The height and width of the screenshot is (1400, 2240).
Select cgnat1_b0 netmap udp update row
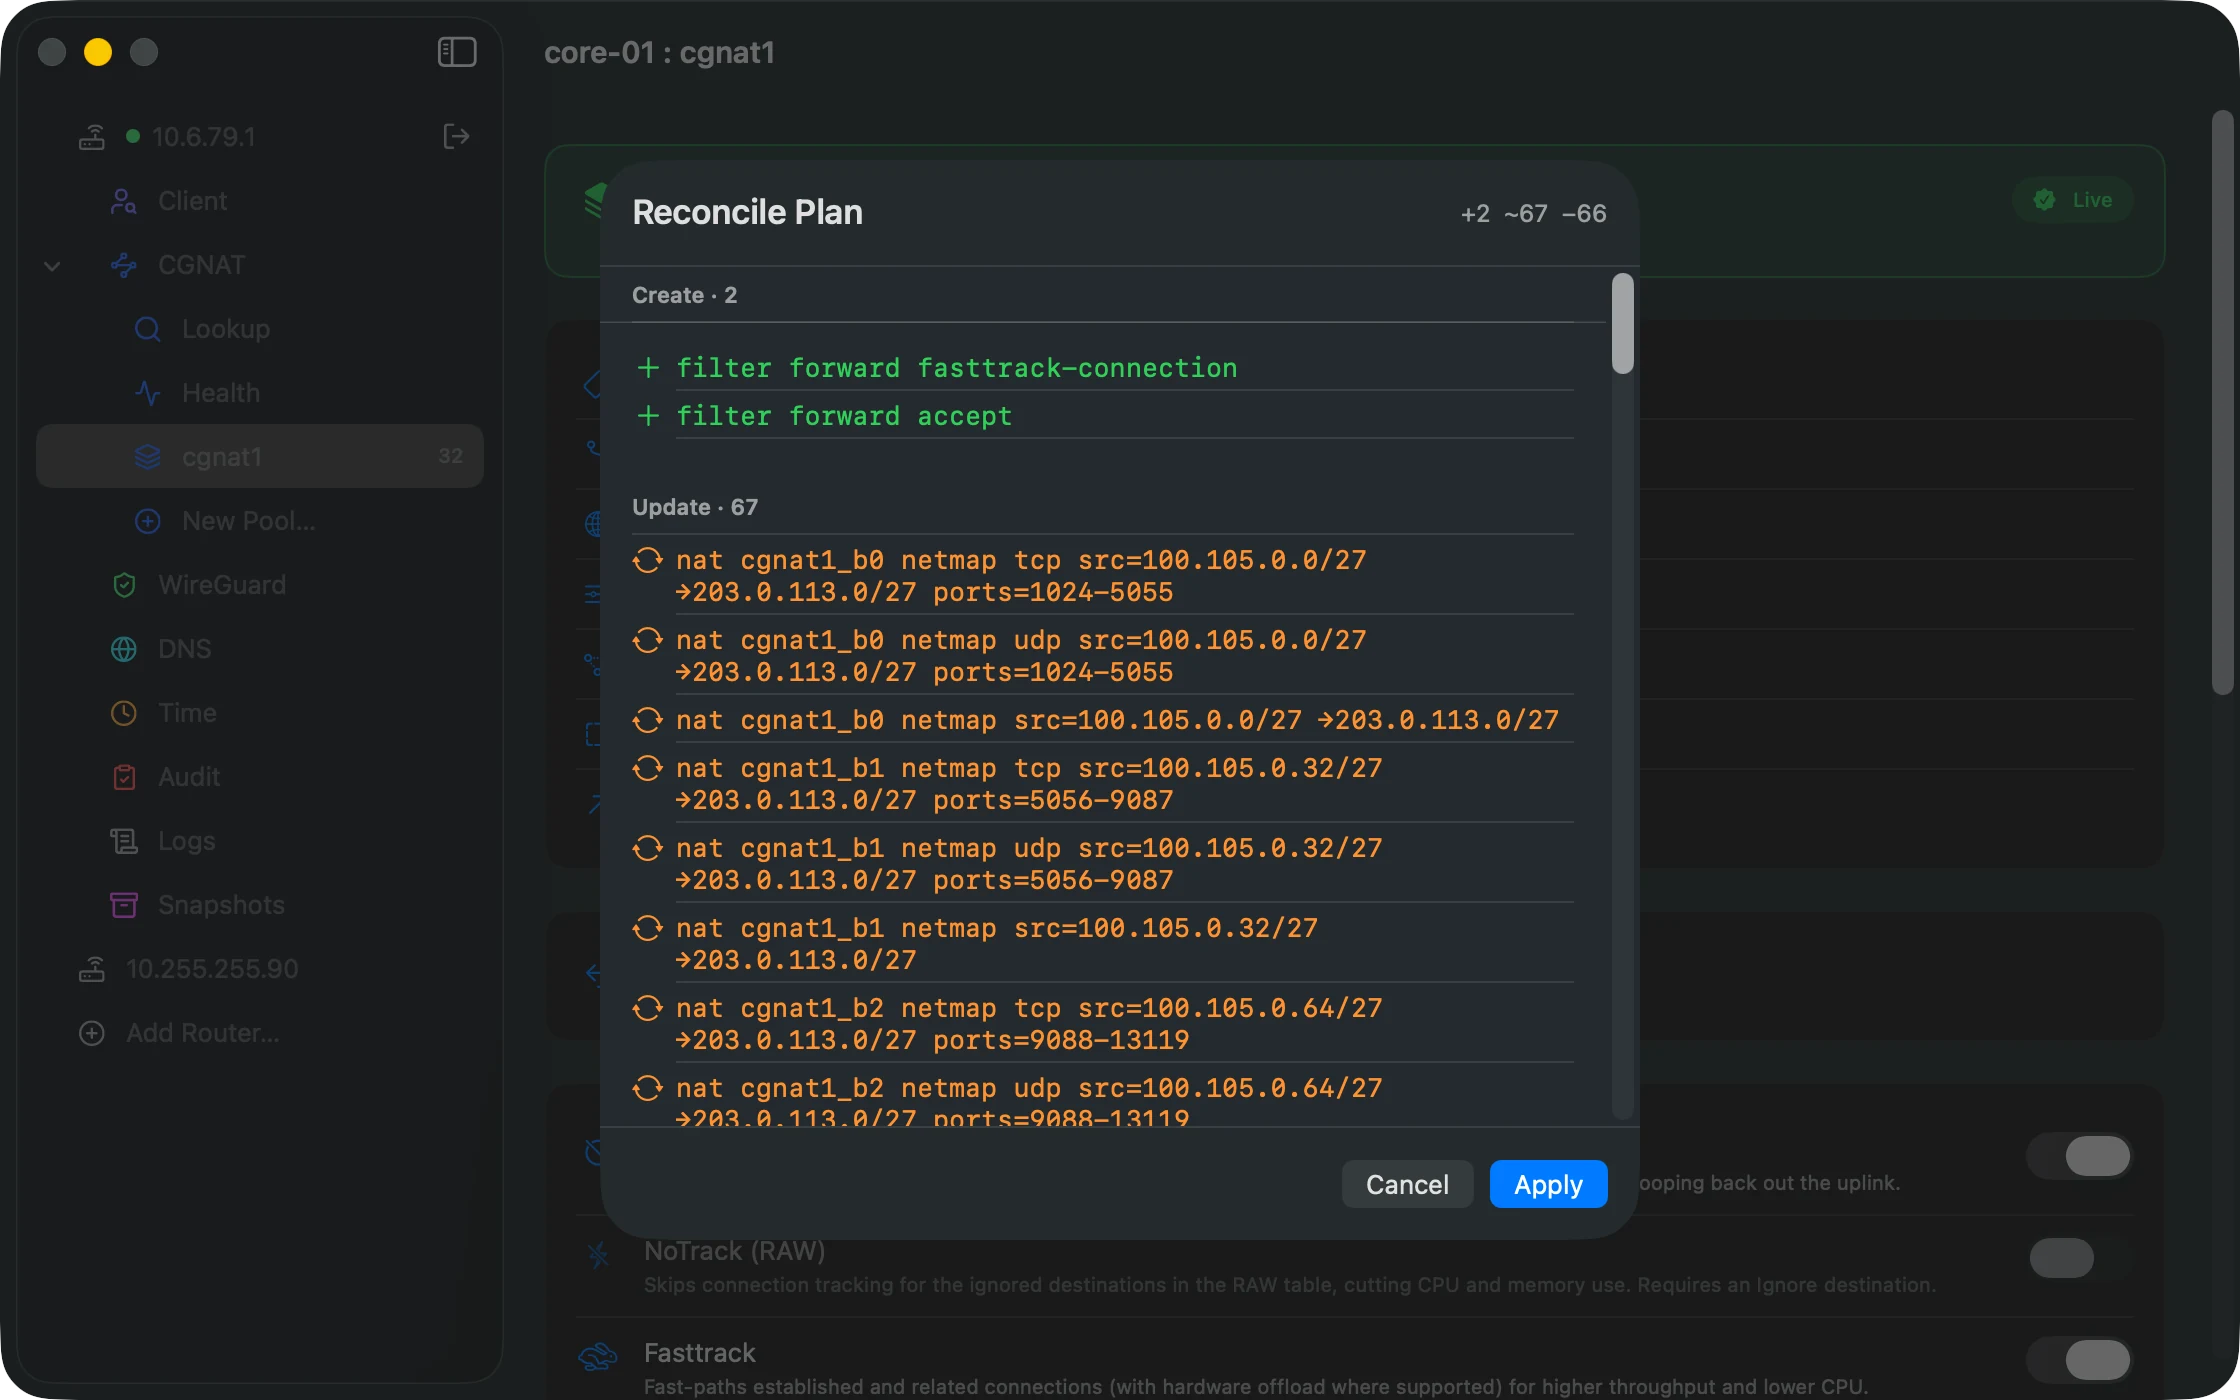click(x=1104, y=656)
